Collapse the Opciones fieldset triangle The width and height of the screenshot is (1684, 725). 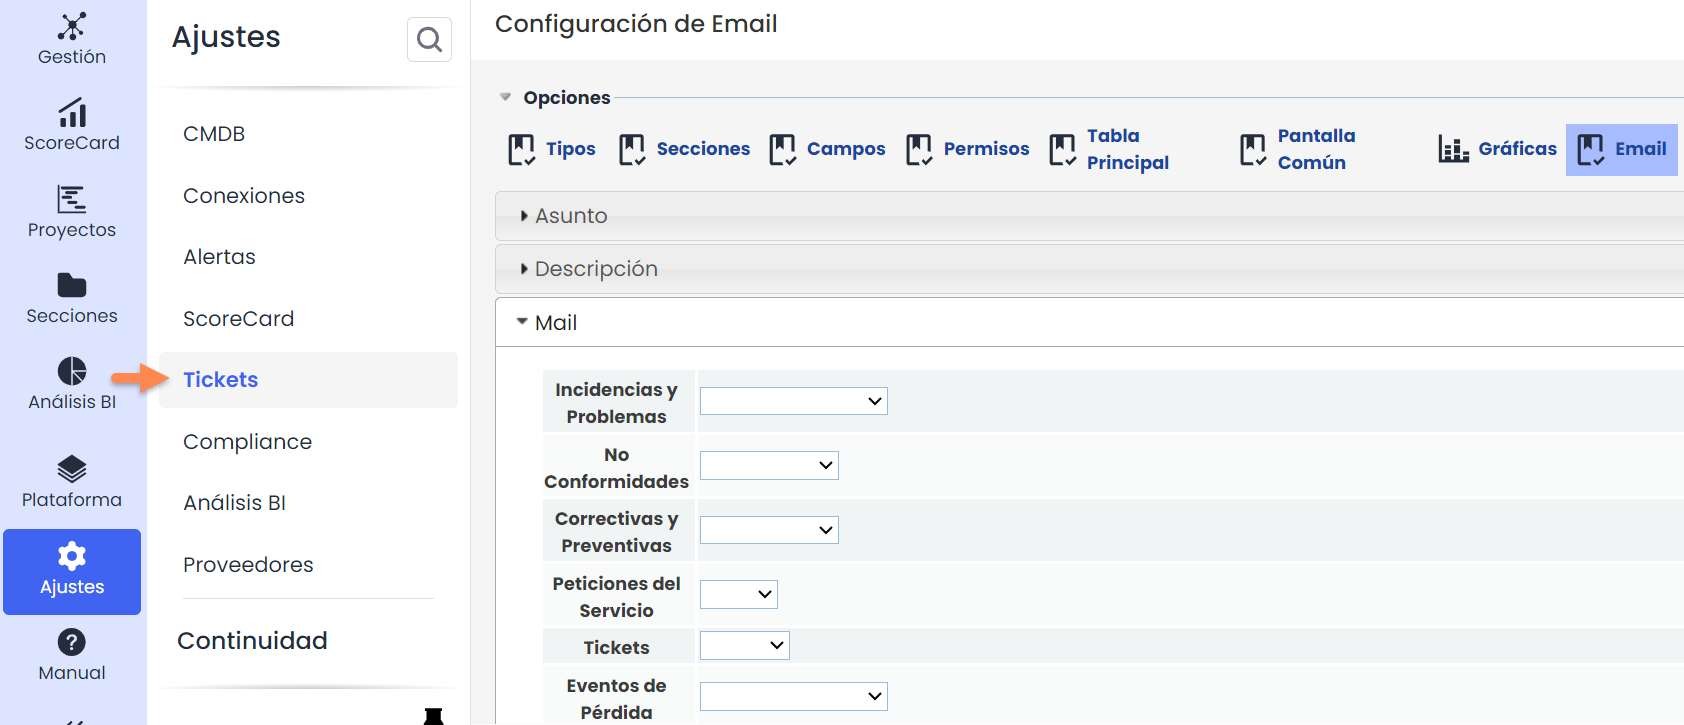click(x=506, y=97)
